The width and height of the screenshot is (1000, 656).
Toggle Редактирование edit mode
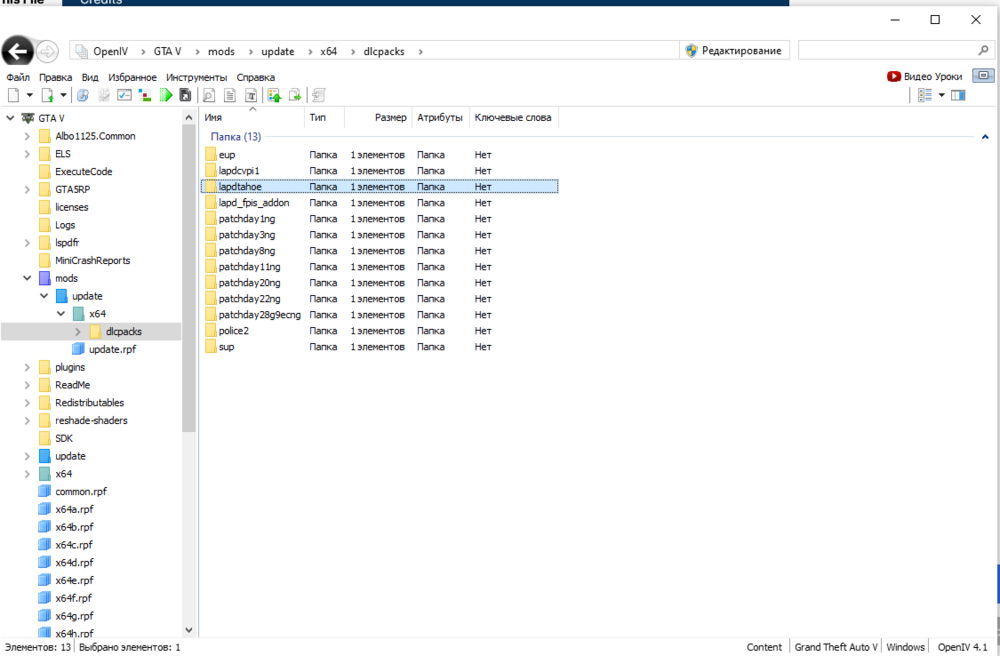[x=737, y=50]
